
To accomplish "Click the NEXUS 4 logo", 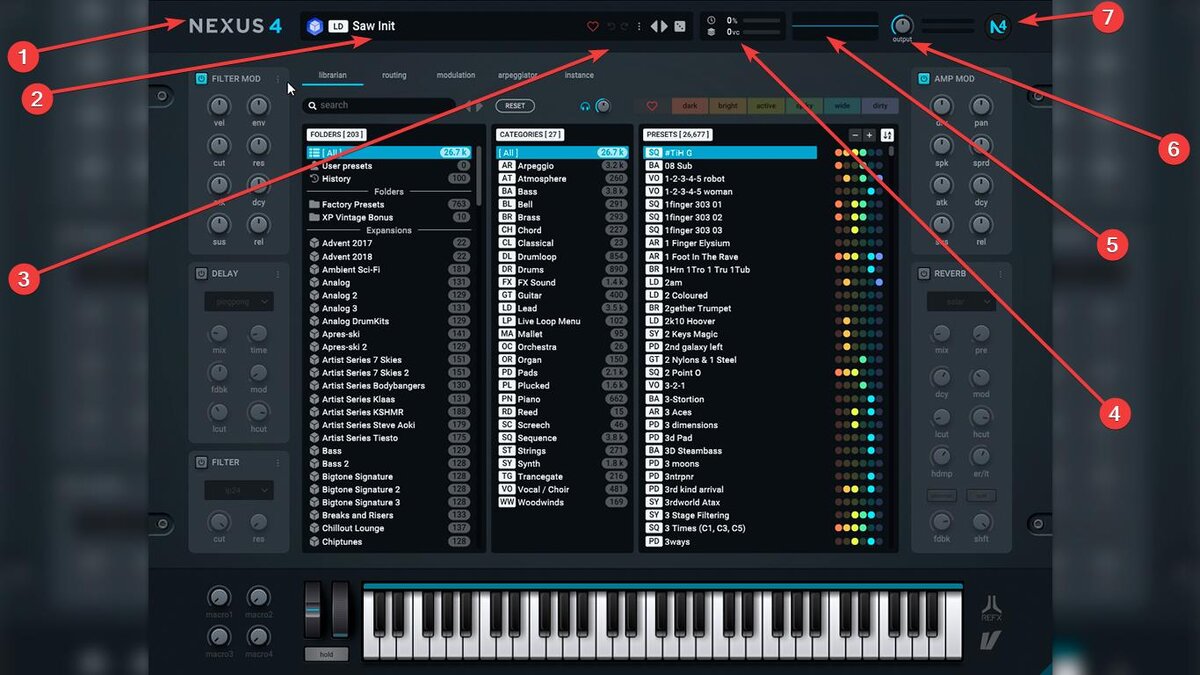I will pos(235,25).
